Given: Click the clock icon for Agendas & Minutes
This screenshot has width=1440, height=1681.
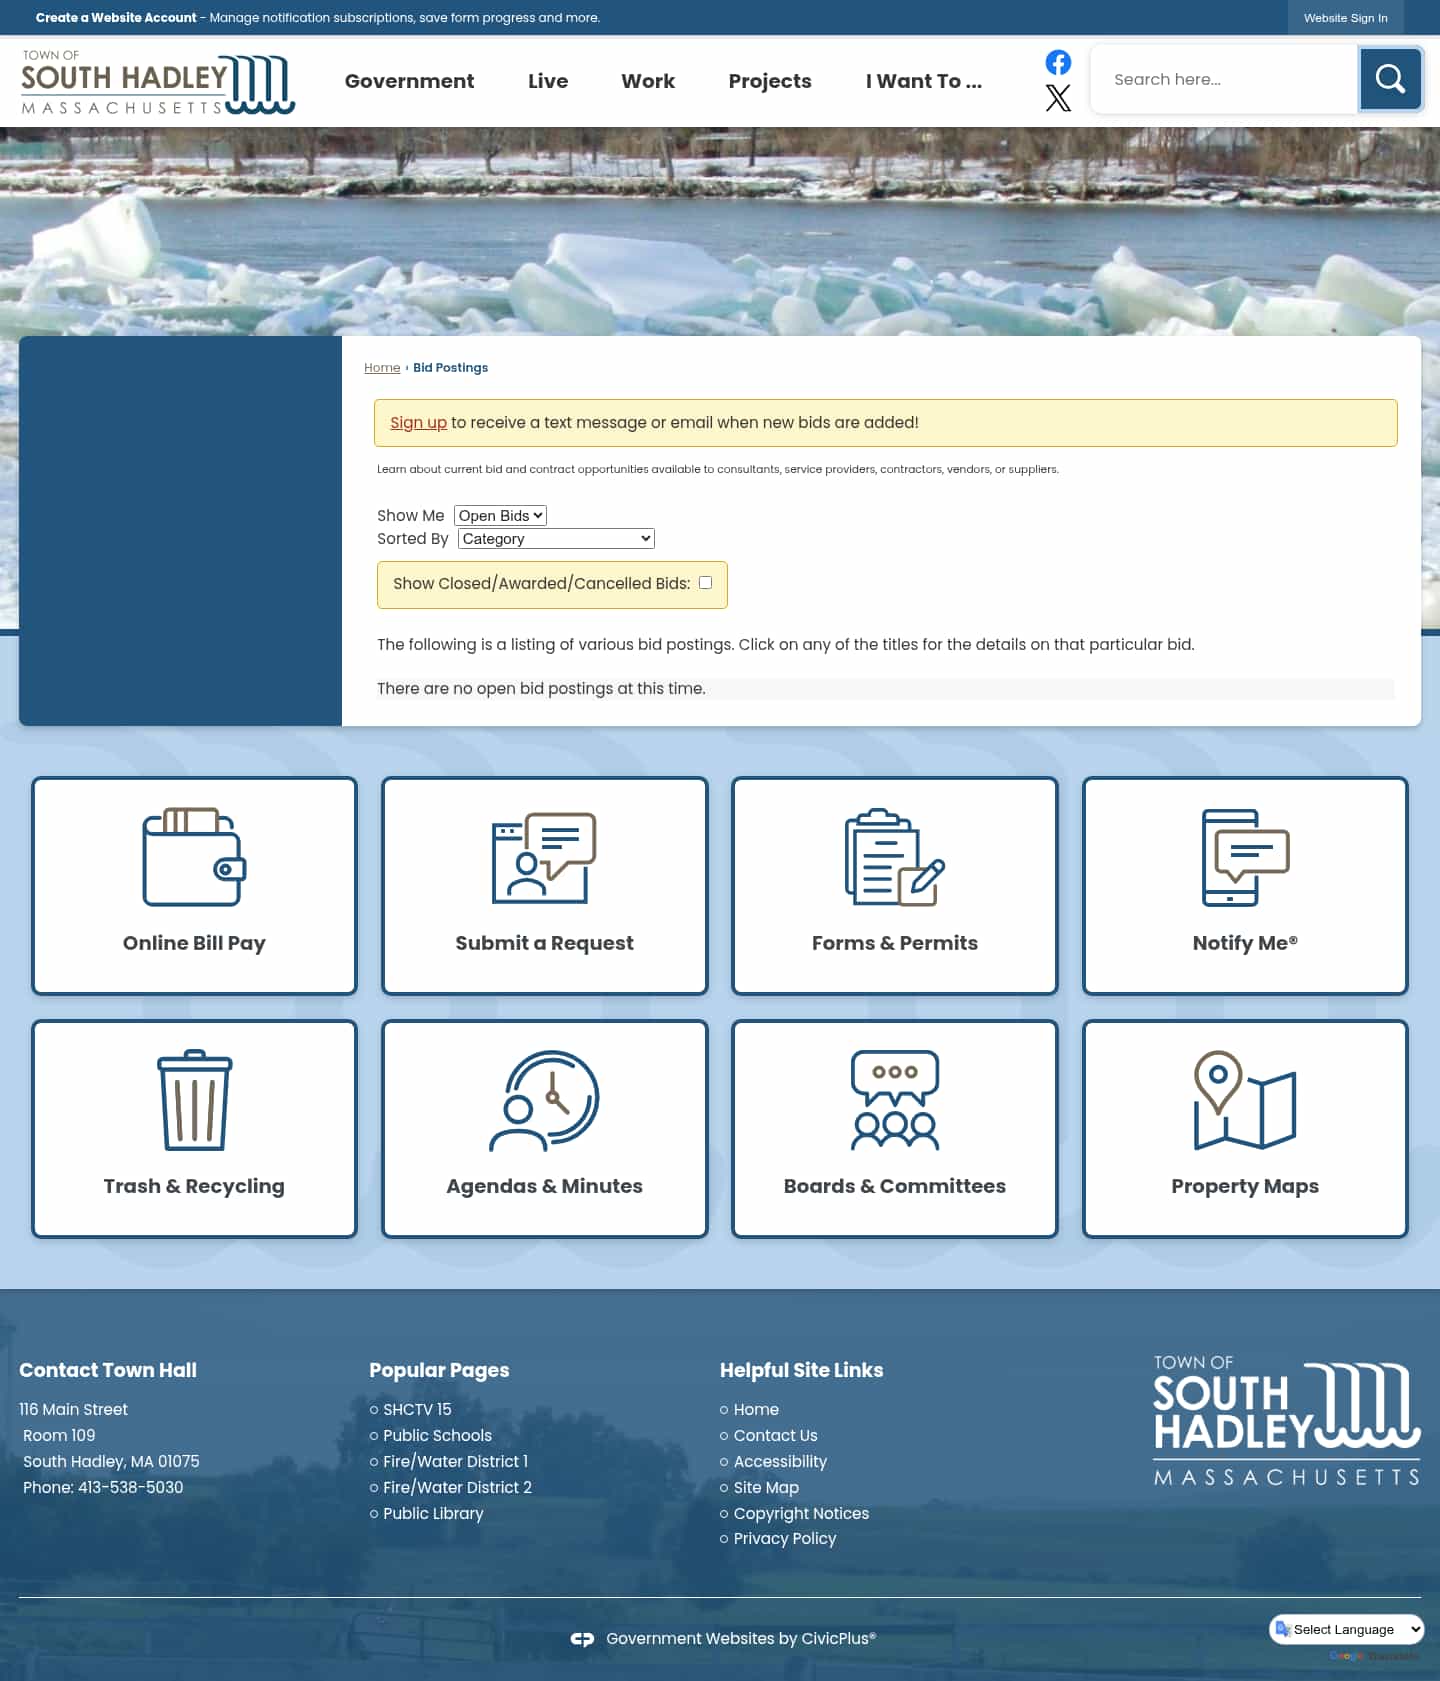Looking at the screenshot, I should pos(544,1100).
